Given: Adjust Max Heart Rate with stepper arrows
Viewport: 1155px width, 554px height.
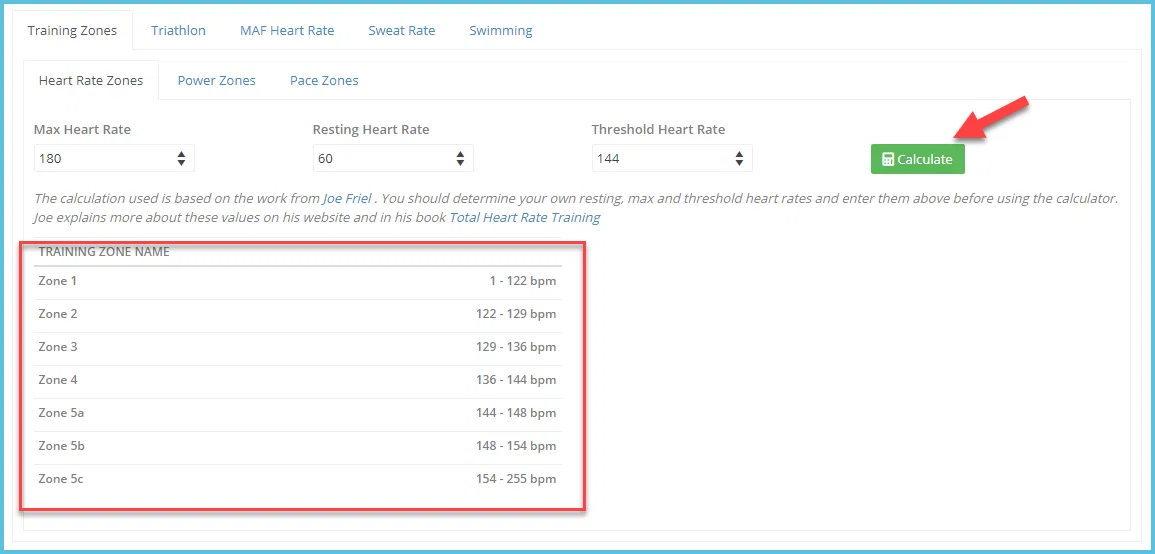Looking at the screenshot, I should tap(181, 158).
